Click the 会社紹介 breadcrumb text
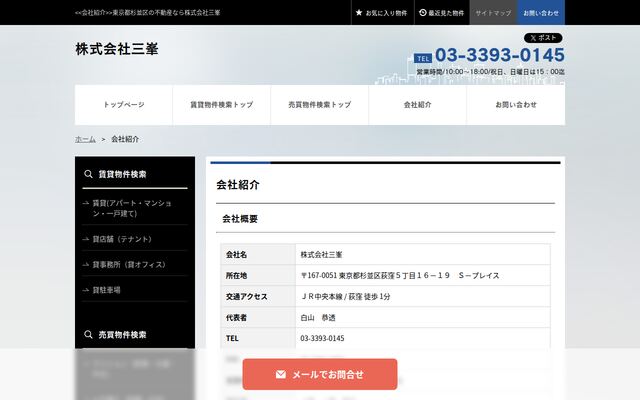640x400 pixels. click(125, 139)
